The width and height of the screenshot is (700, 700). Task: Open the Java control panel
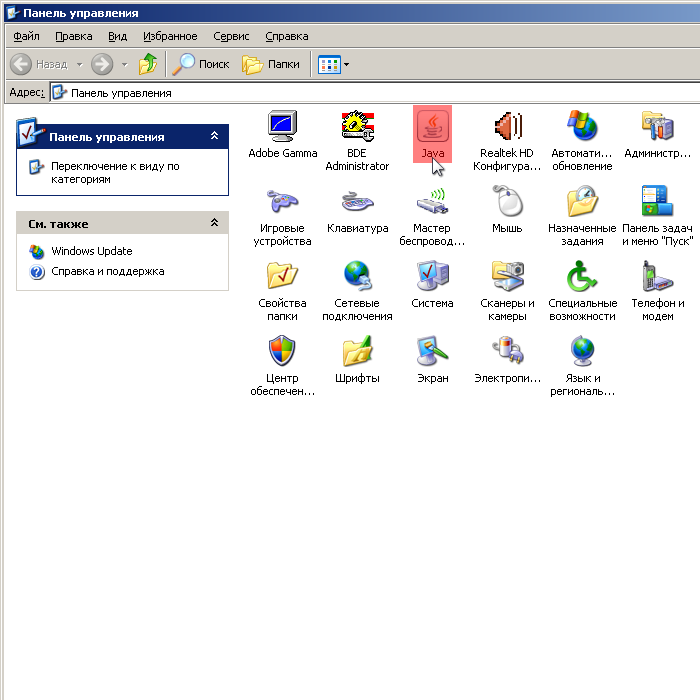(x=432, y=134)
